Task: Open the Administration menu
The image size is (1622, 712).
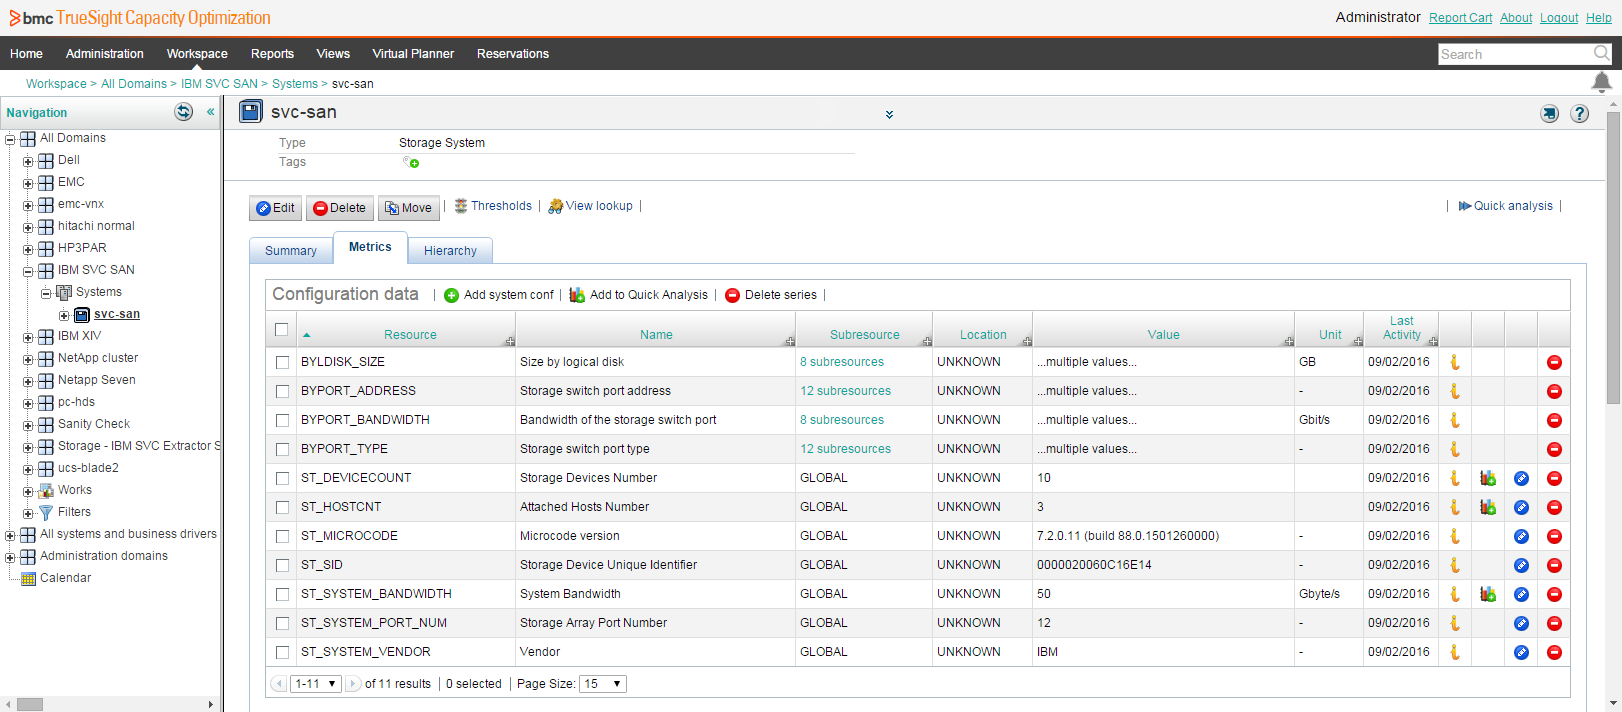Action: coord(105,54)
